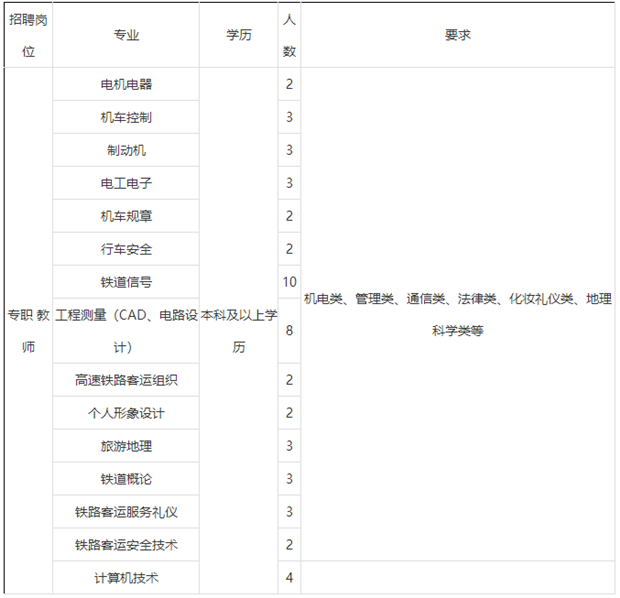Click the 计算机技术 major cell
This screenshot has height=598, width=620.
[x=126, y=578]
